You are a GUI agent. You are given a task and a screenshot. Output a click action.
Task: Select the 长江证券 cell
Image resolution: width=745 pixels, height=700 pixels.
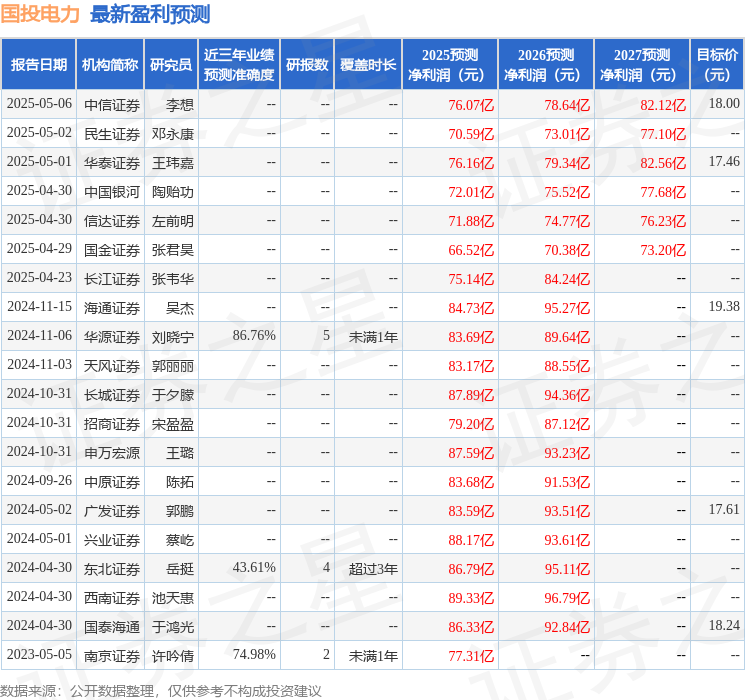click(x=112, y=279)
